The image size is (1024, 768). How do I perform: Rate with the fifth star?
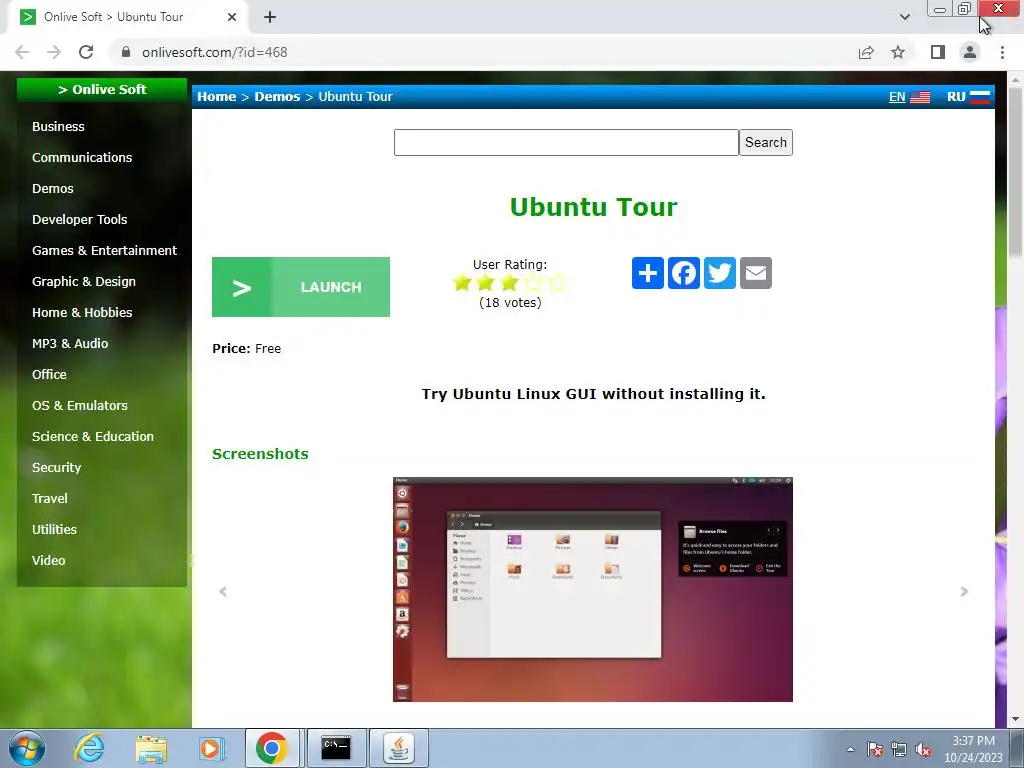coord(557,283)
